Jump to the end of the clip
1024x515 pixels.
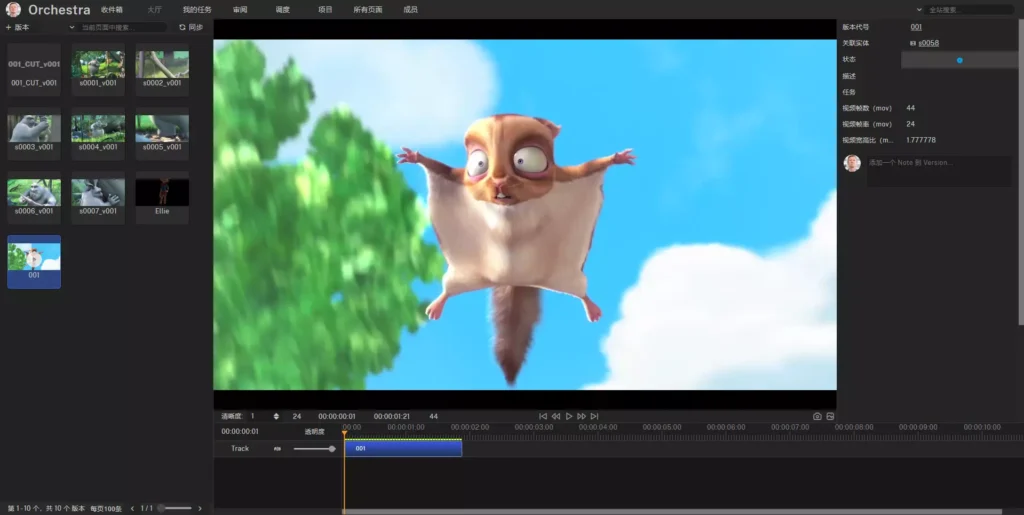coord(594,416)
